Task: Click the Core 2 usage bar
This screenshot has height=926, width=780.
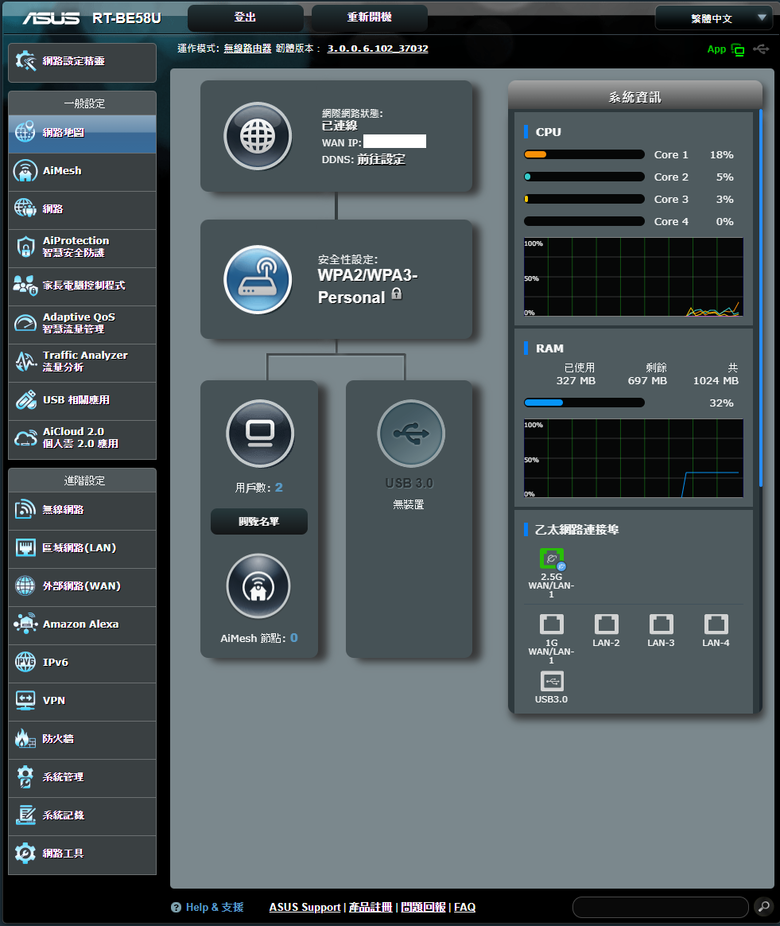Action: (x=584, y=177)
